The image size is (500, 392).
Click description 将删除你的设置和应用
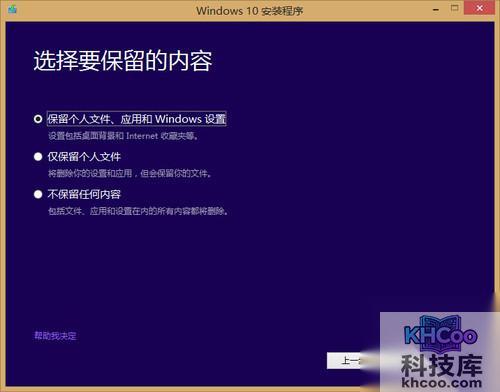point(130,174)
